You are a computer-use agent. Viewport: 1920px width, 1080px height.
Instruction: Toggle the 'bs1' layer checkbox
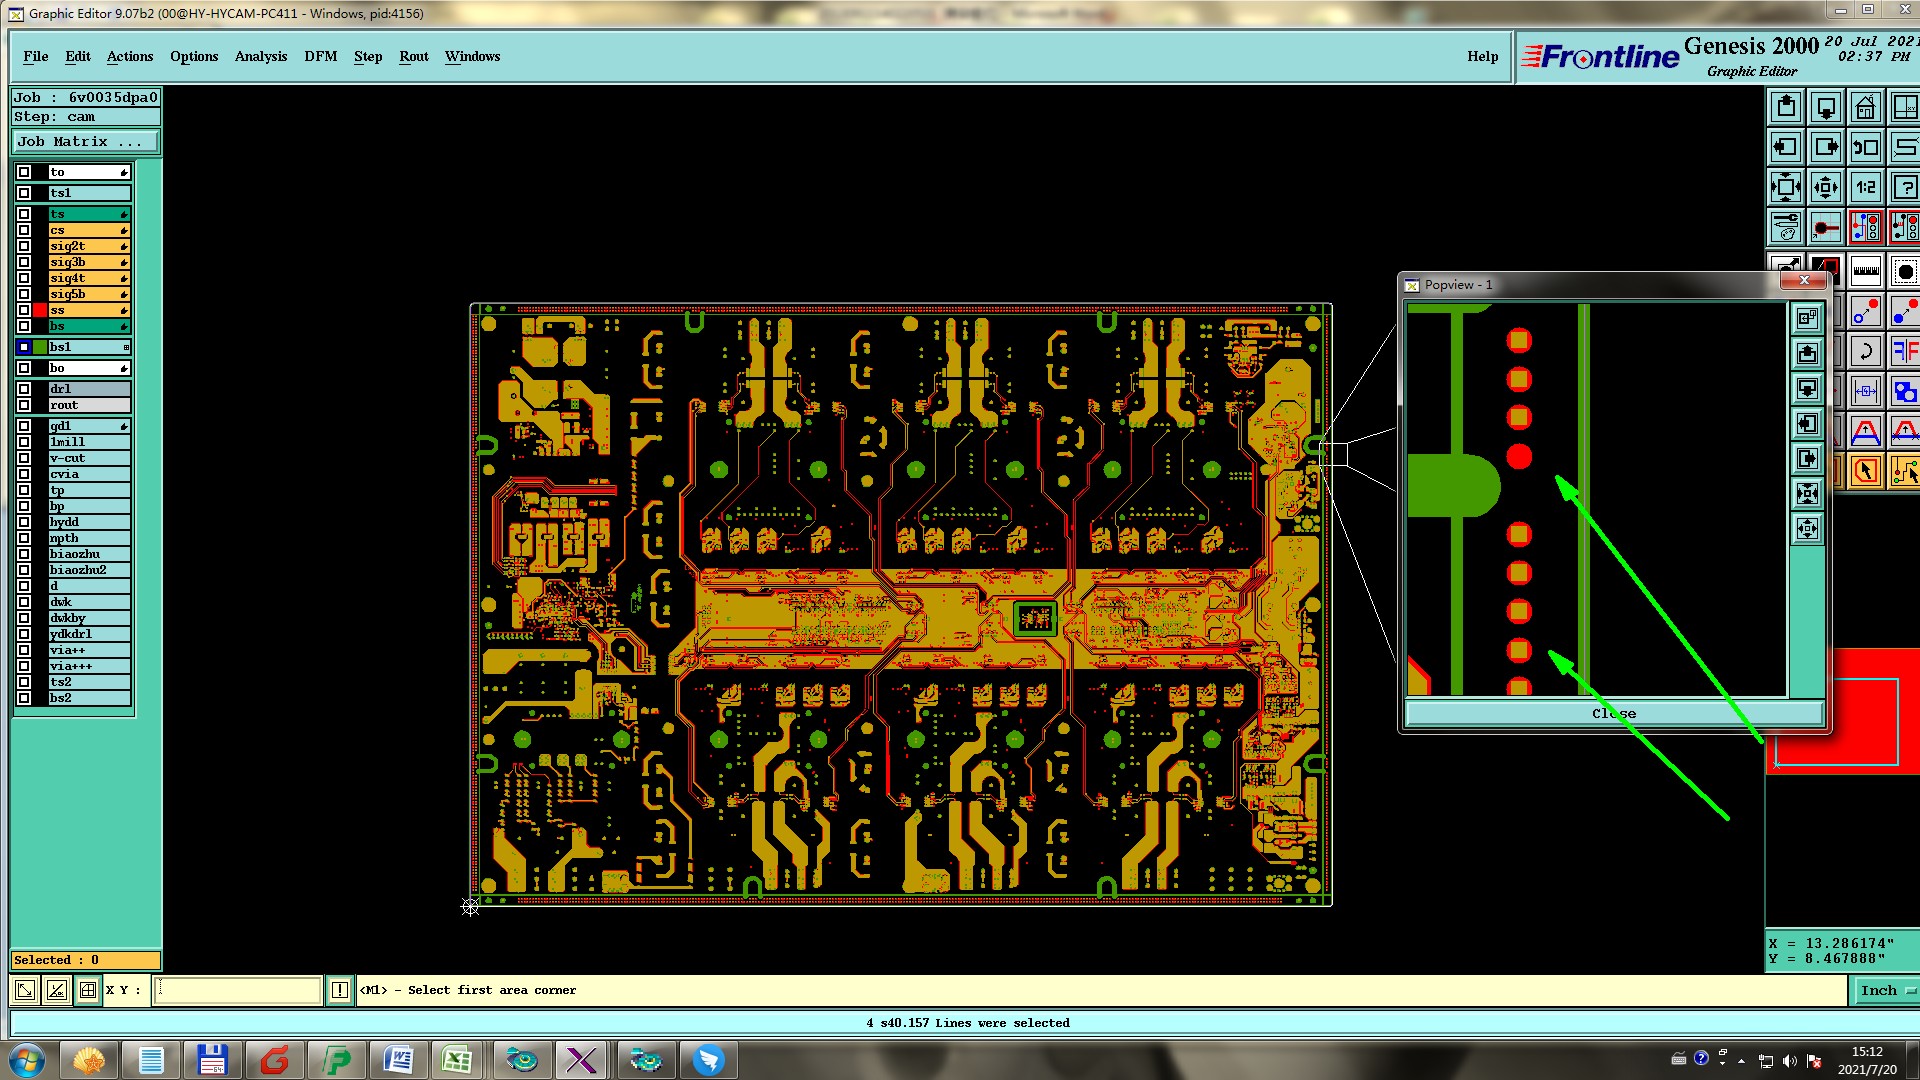click(x=24, y=347)
